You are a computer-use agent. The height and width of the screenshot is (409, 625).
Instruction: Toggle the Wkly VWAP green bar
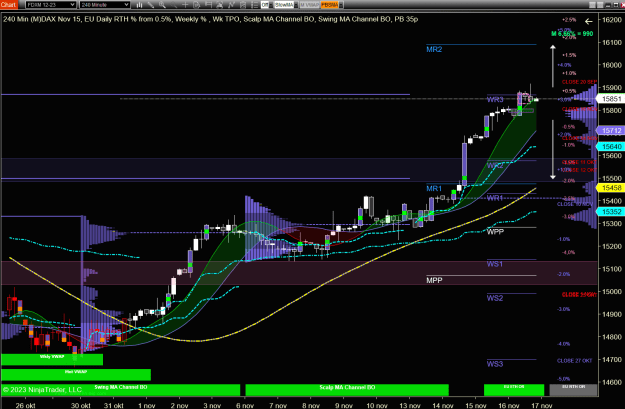(52, 359)
